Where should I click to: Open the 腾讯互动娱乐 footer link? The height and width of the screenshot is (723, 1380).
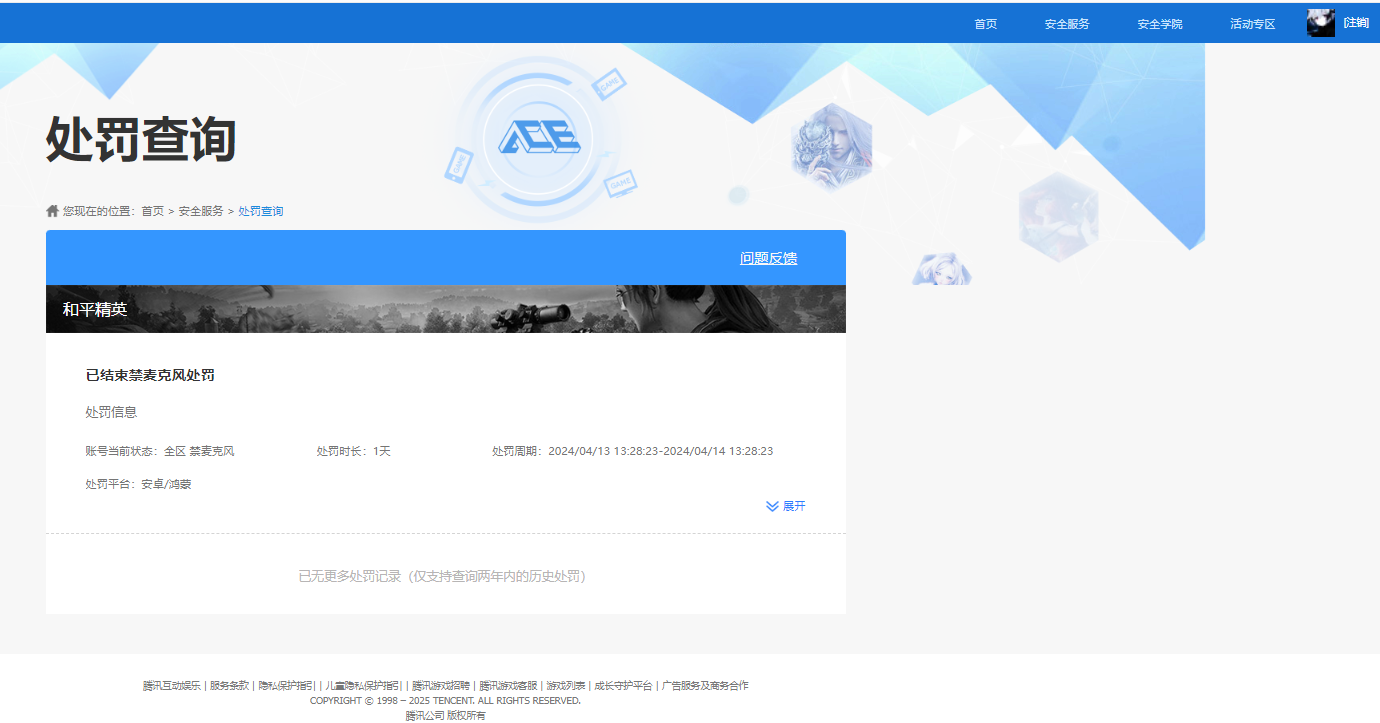pyautogui.click(x=172, y=686)
